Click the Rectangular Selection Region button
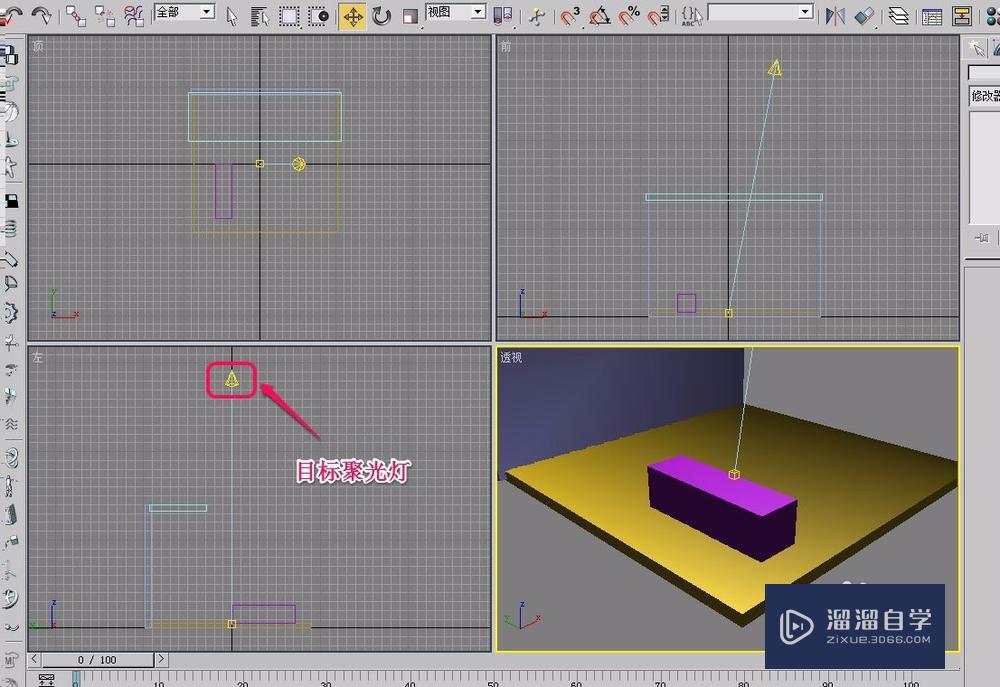Screen dimensions: 1000x687 (289, 15)
